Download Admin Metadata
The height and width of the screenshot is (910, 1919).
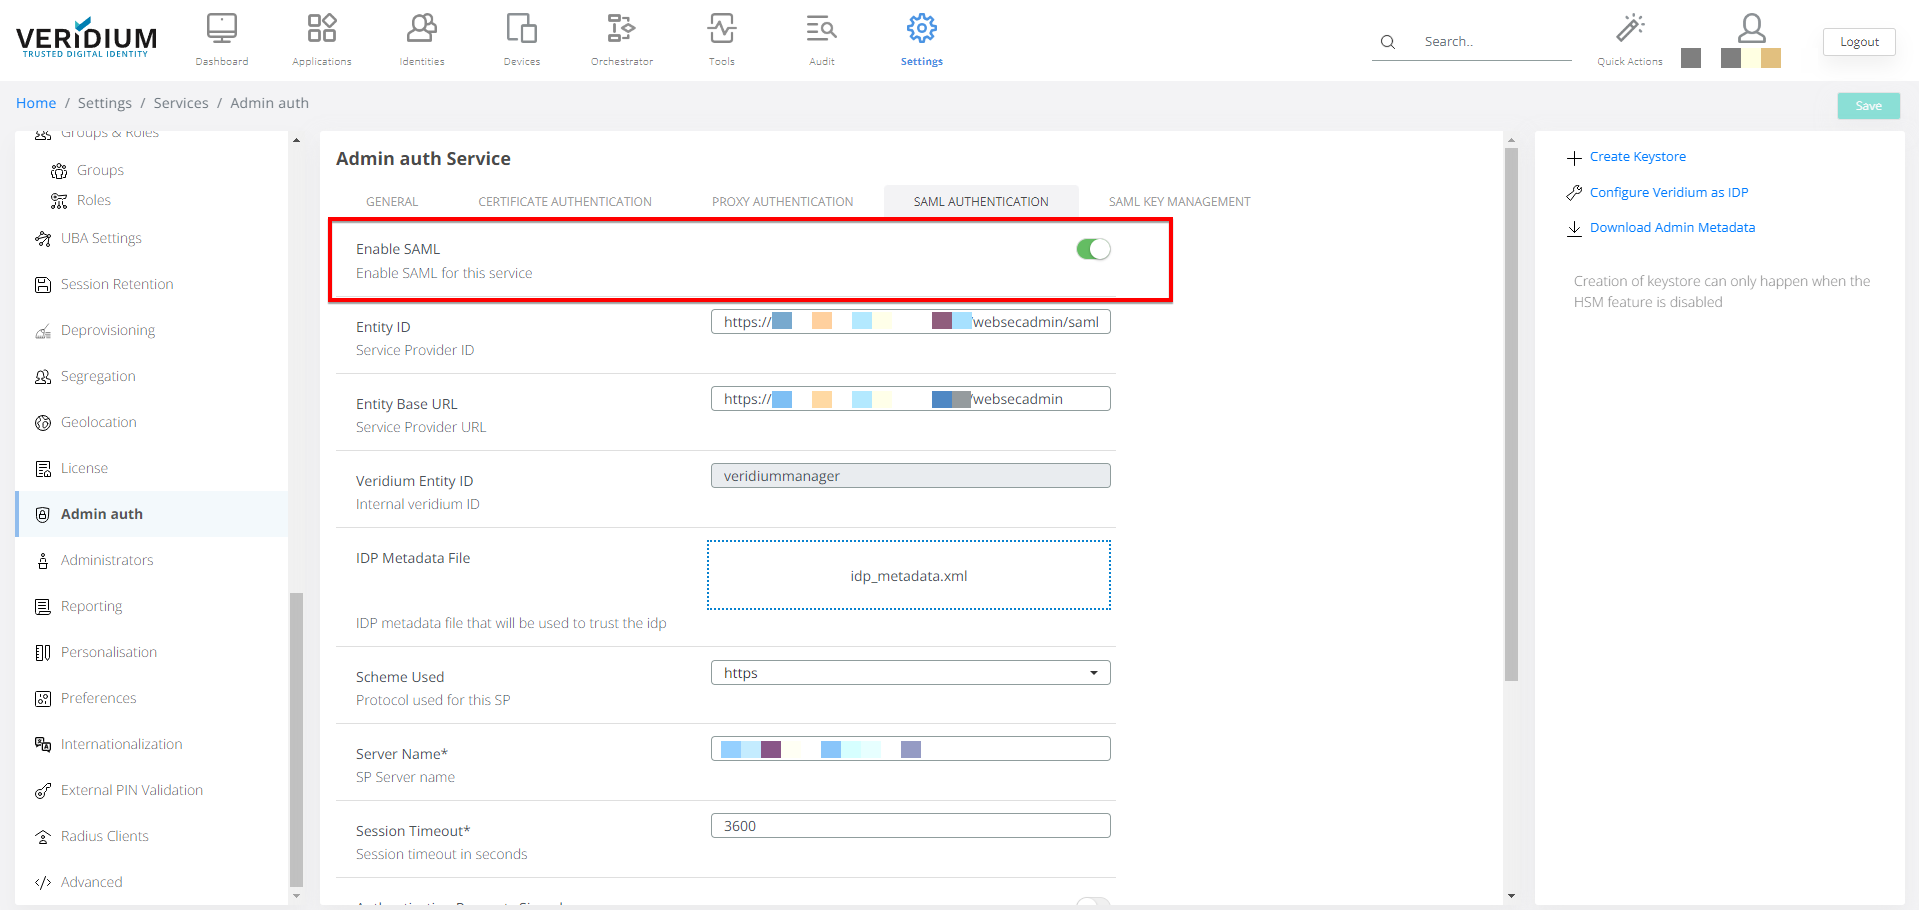(1671, 227)
